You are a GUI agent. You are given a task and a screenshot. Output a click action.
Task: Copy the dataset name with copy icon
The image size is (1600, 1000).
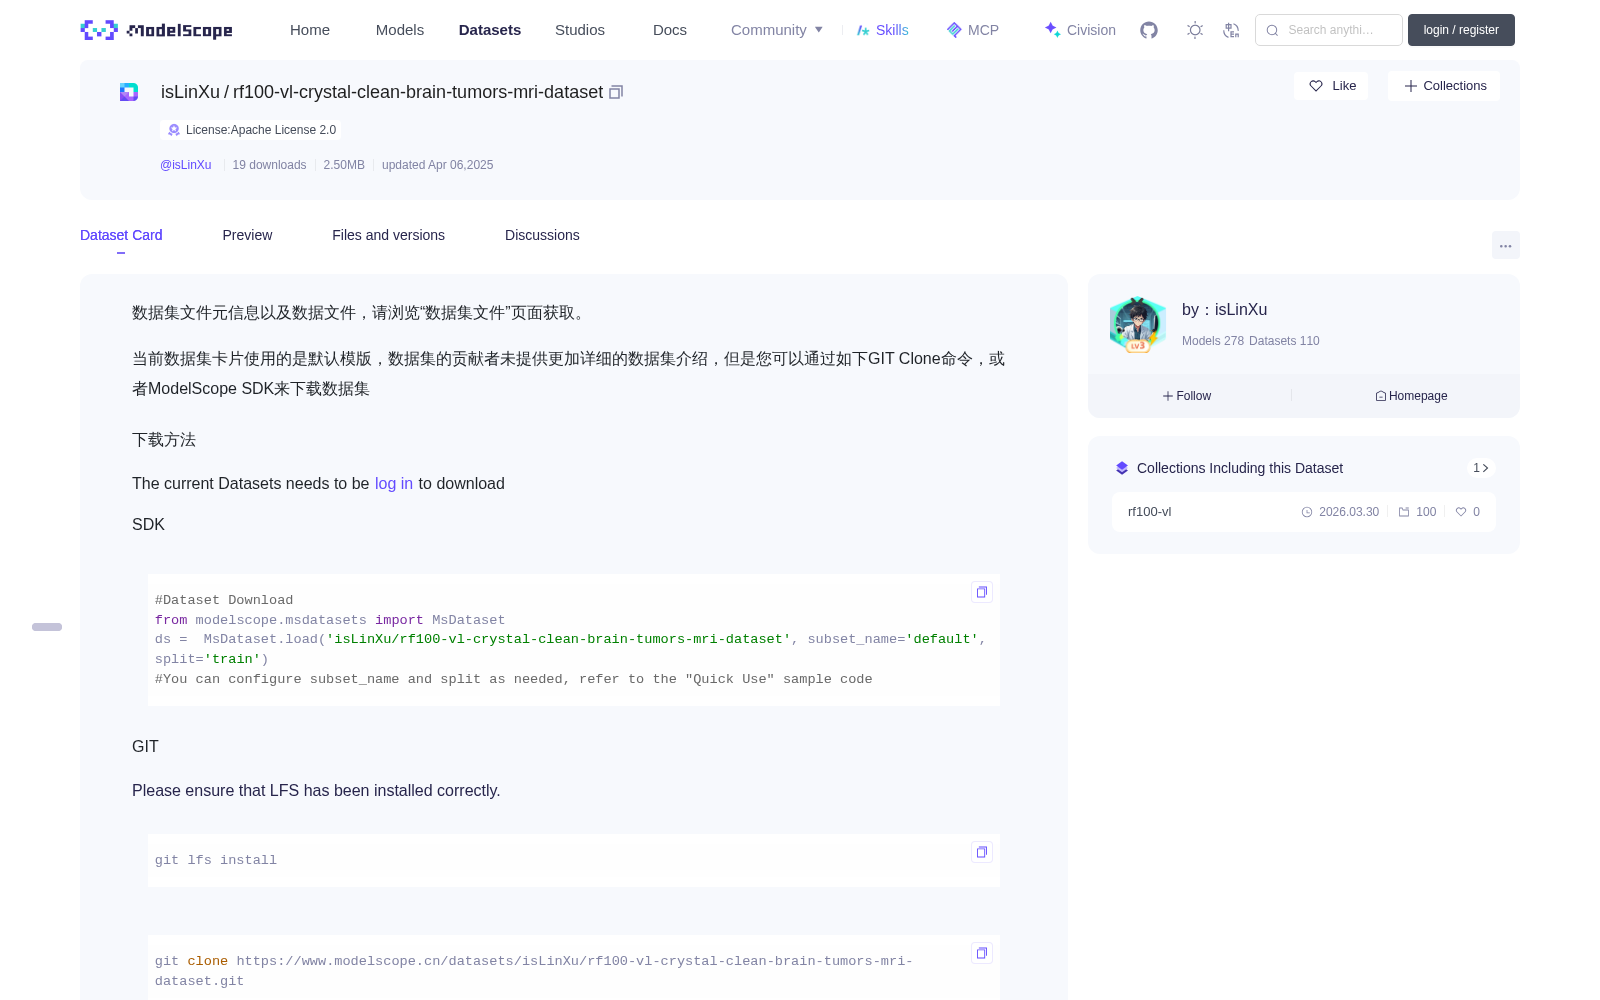(x=616, y=92)
